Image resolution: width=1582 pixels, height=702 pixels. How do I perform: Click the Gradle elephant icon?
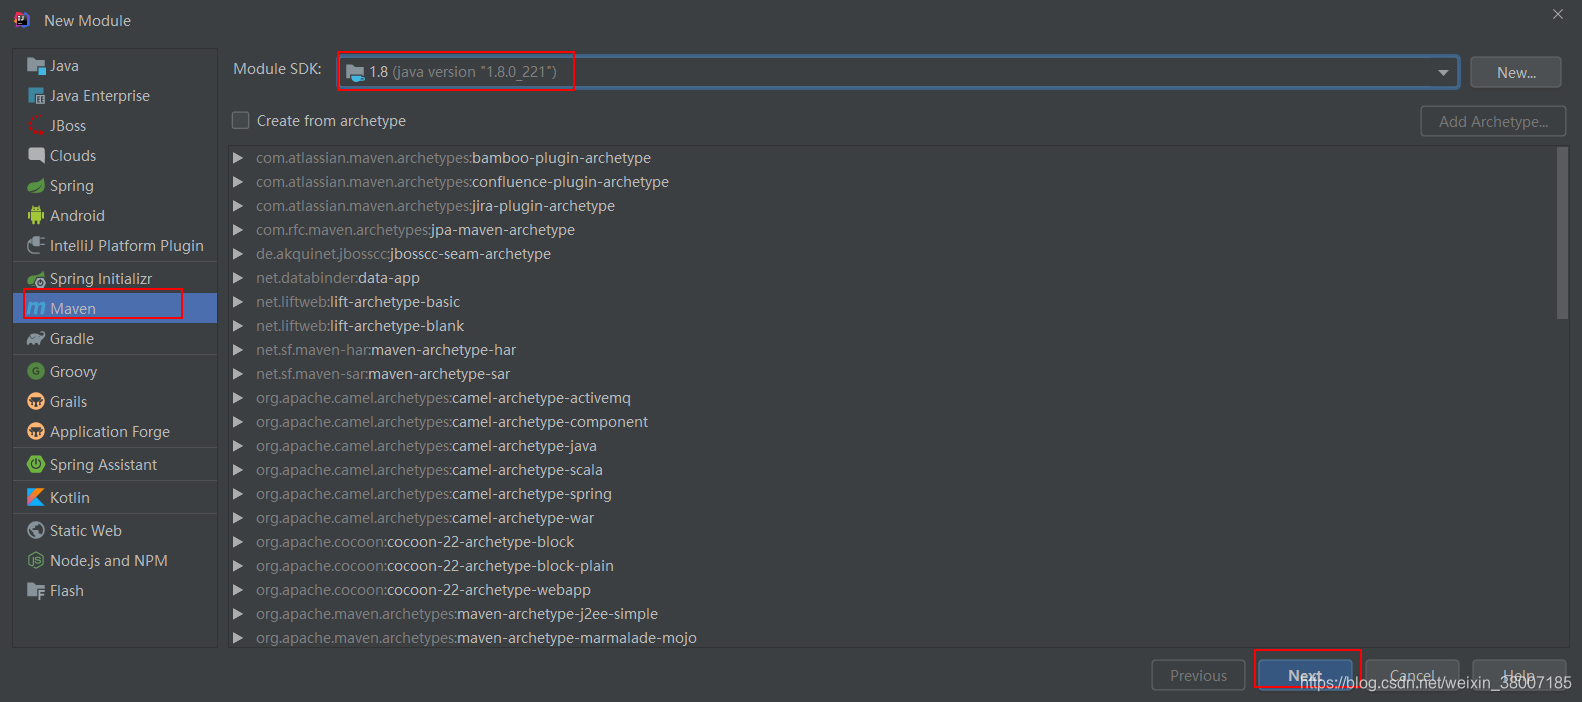36,339
